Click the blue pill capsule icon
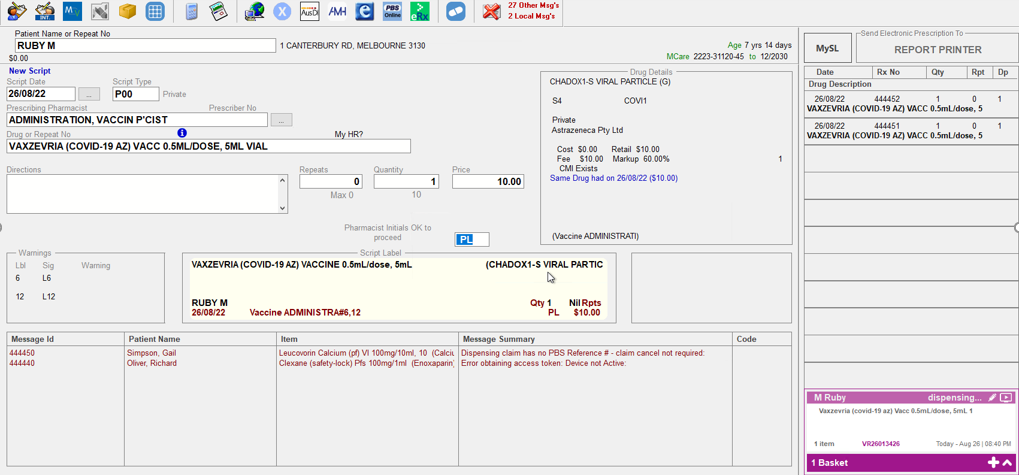 (456, 11)
